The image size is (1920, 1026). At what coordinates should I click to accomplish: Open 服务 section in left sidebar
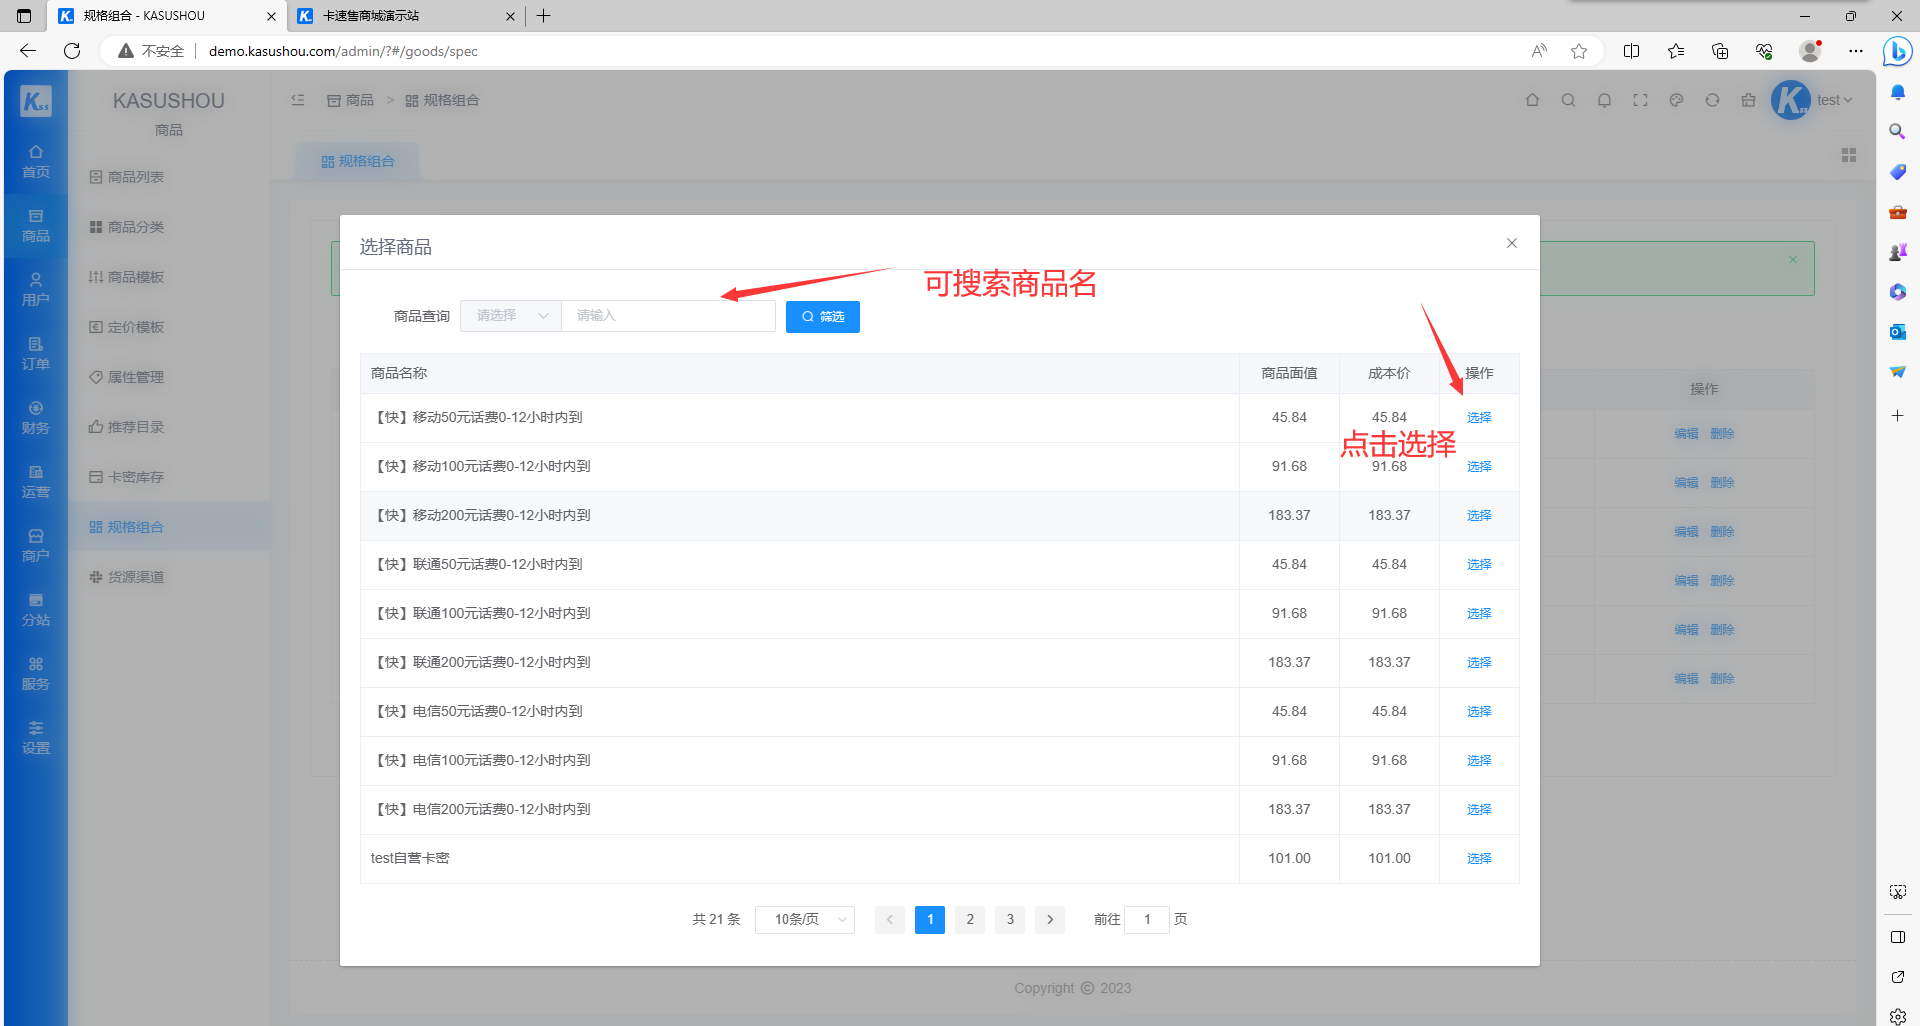pyautogui.click(x=36, y=674)
